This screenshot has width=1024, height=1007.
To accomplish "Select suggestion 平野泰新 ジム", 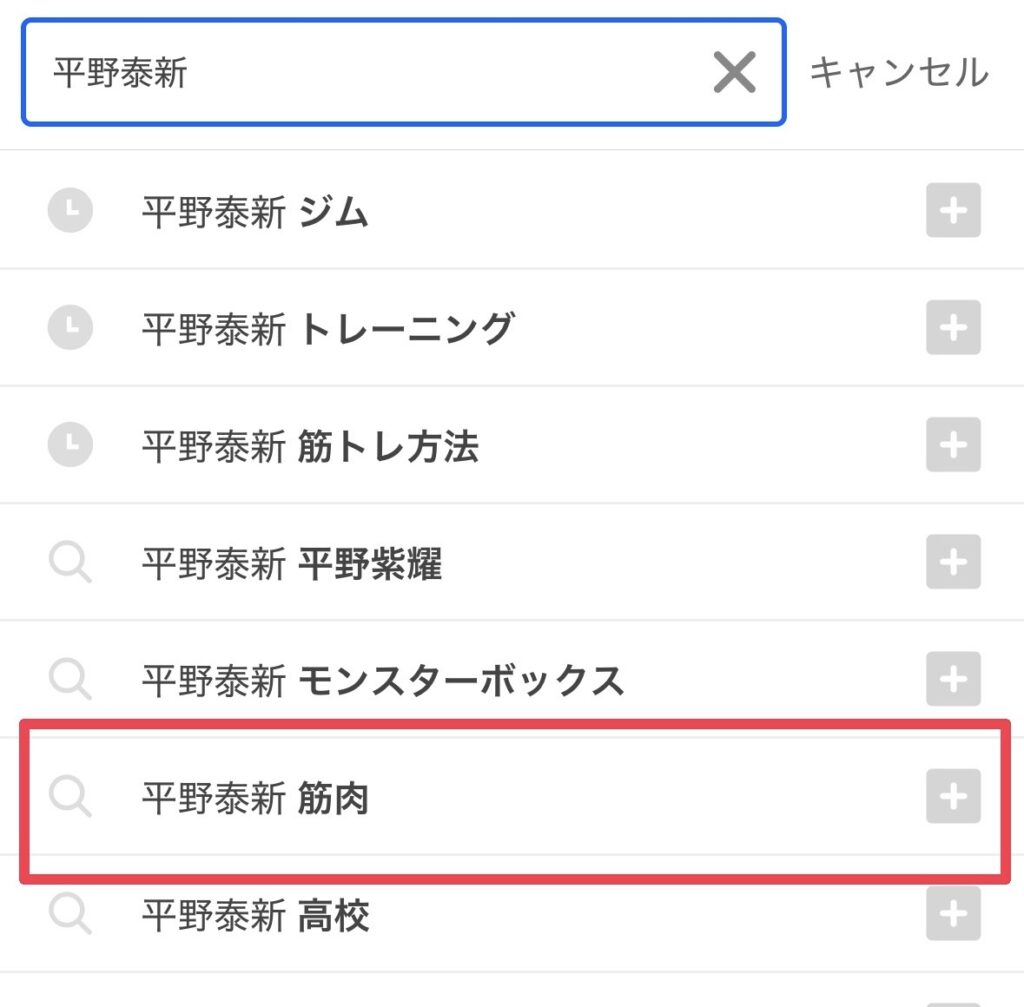I will [512, 210].
